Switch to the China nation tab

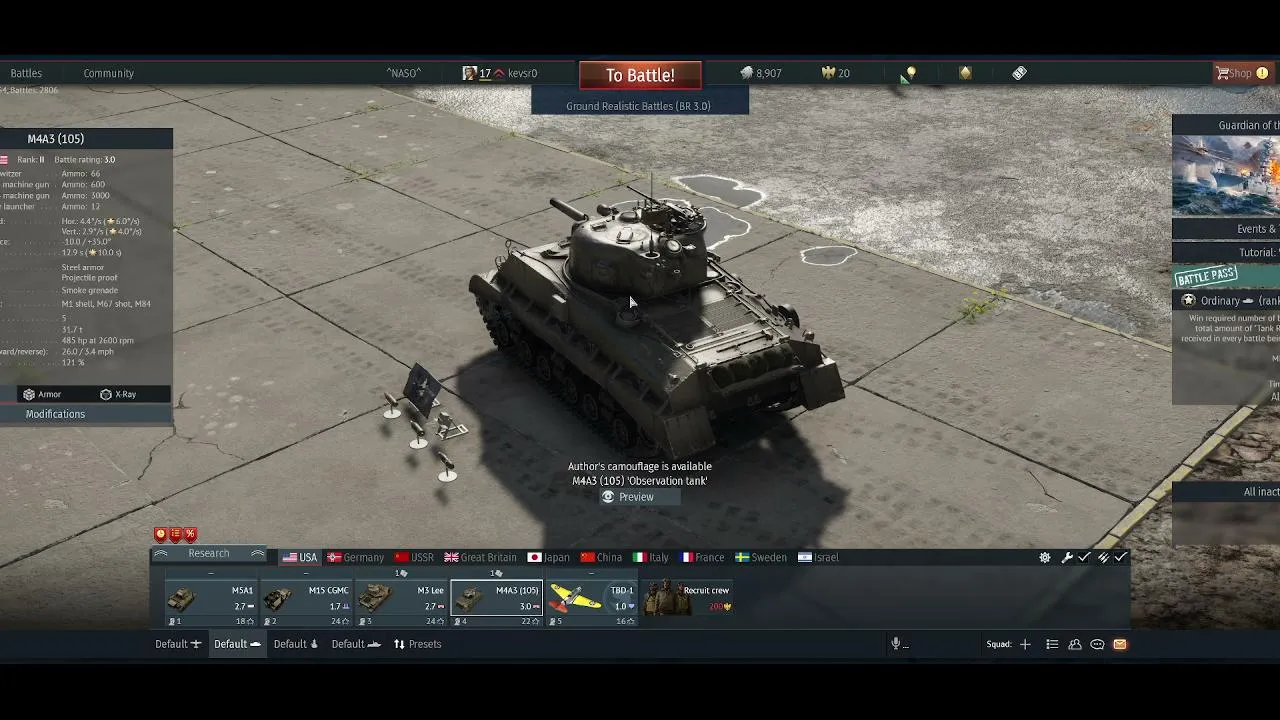tap(601, 557)
